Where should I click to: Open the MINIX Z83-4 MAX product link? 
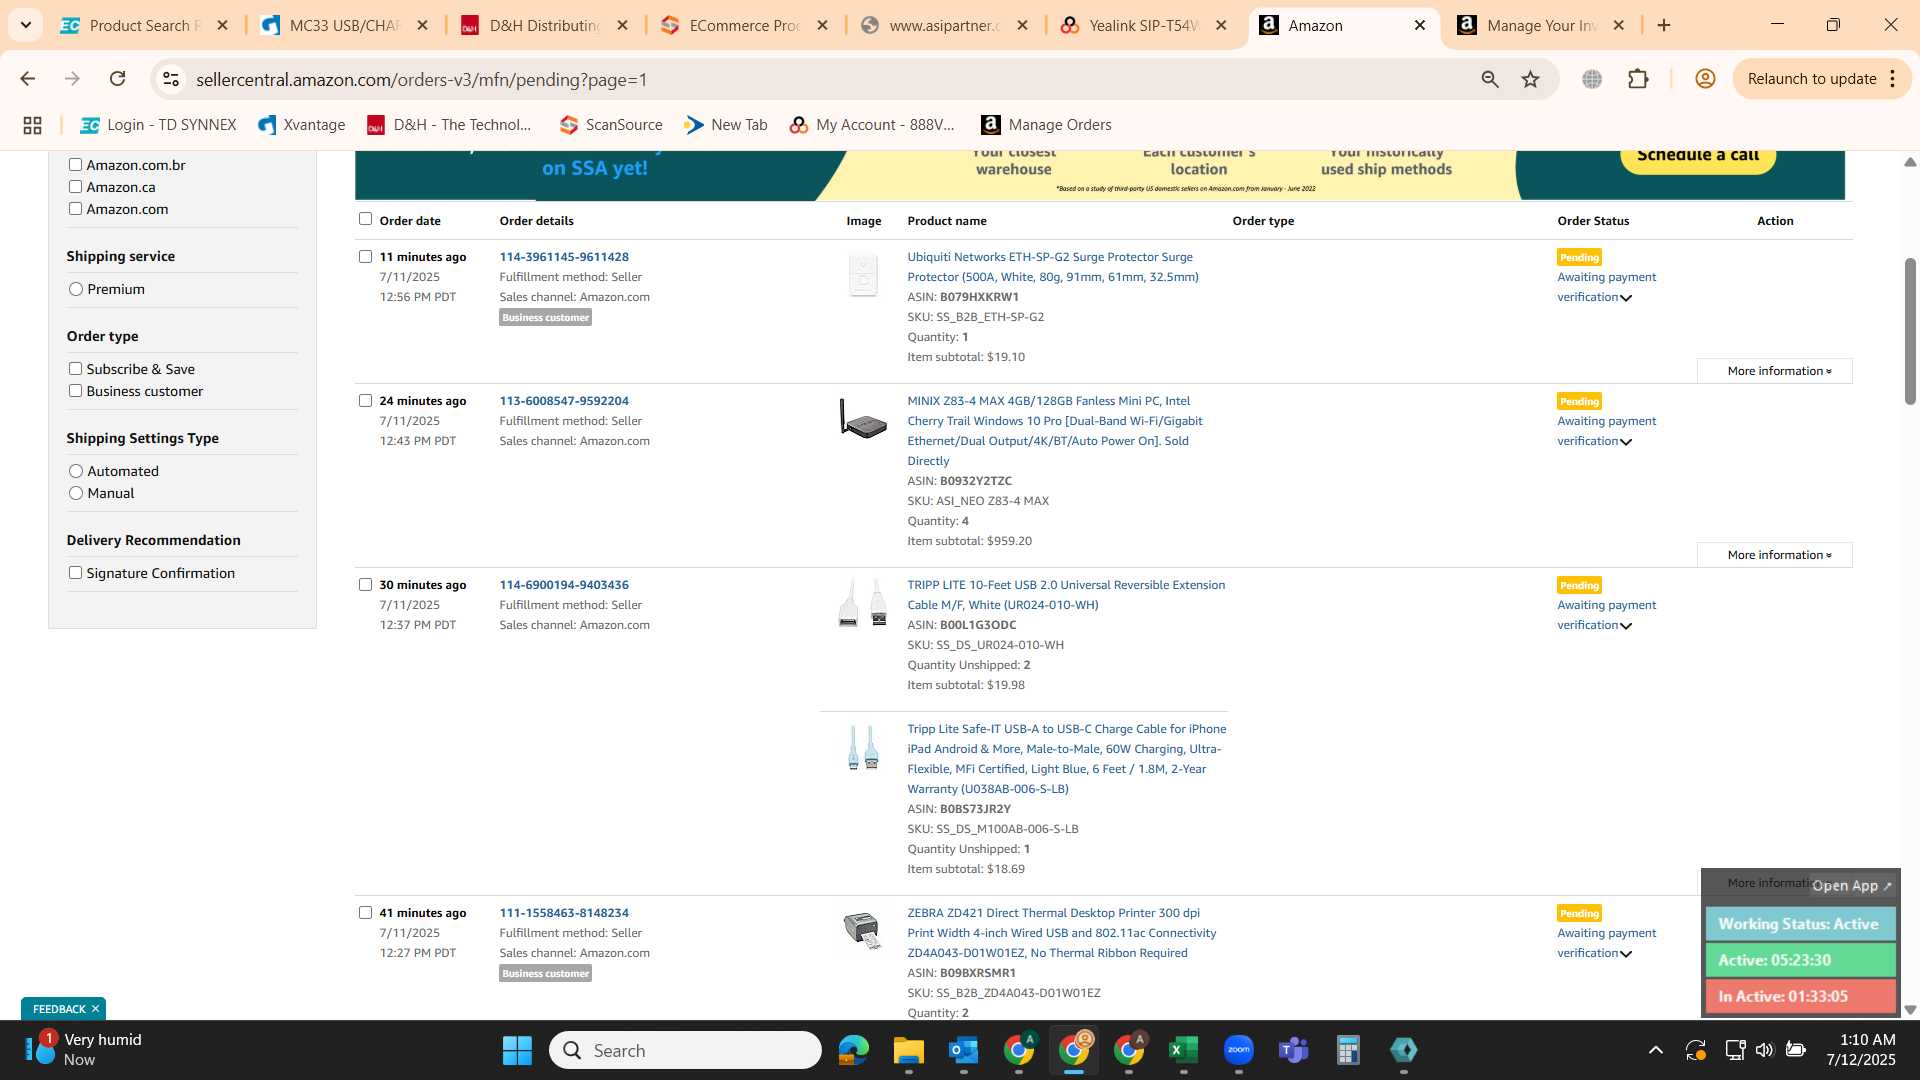click(1055, 431)
